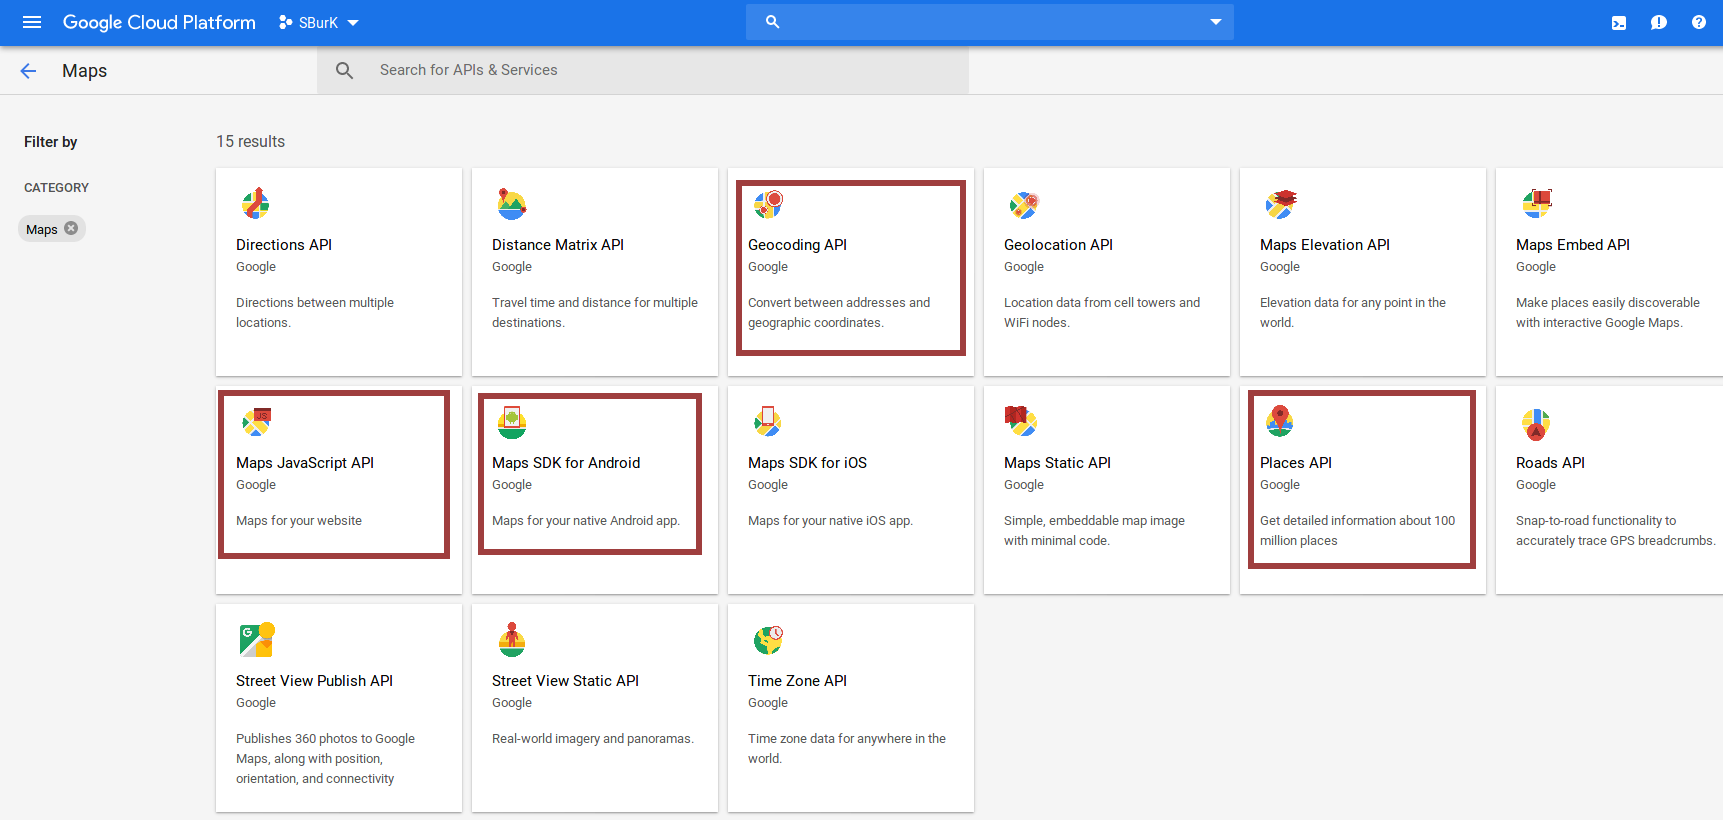Click 'Publishes 360 photos to Google' text
Viewport: 1723px width, 820px height.
325,759
